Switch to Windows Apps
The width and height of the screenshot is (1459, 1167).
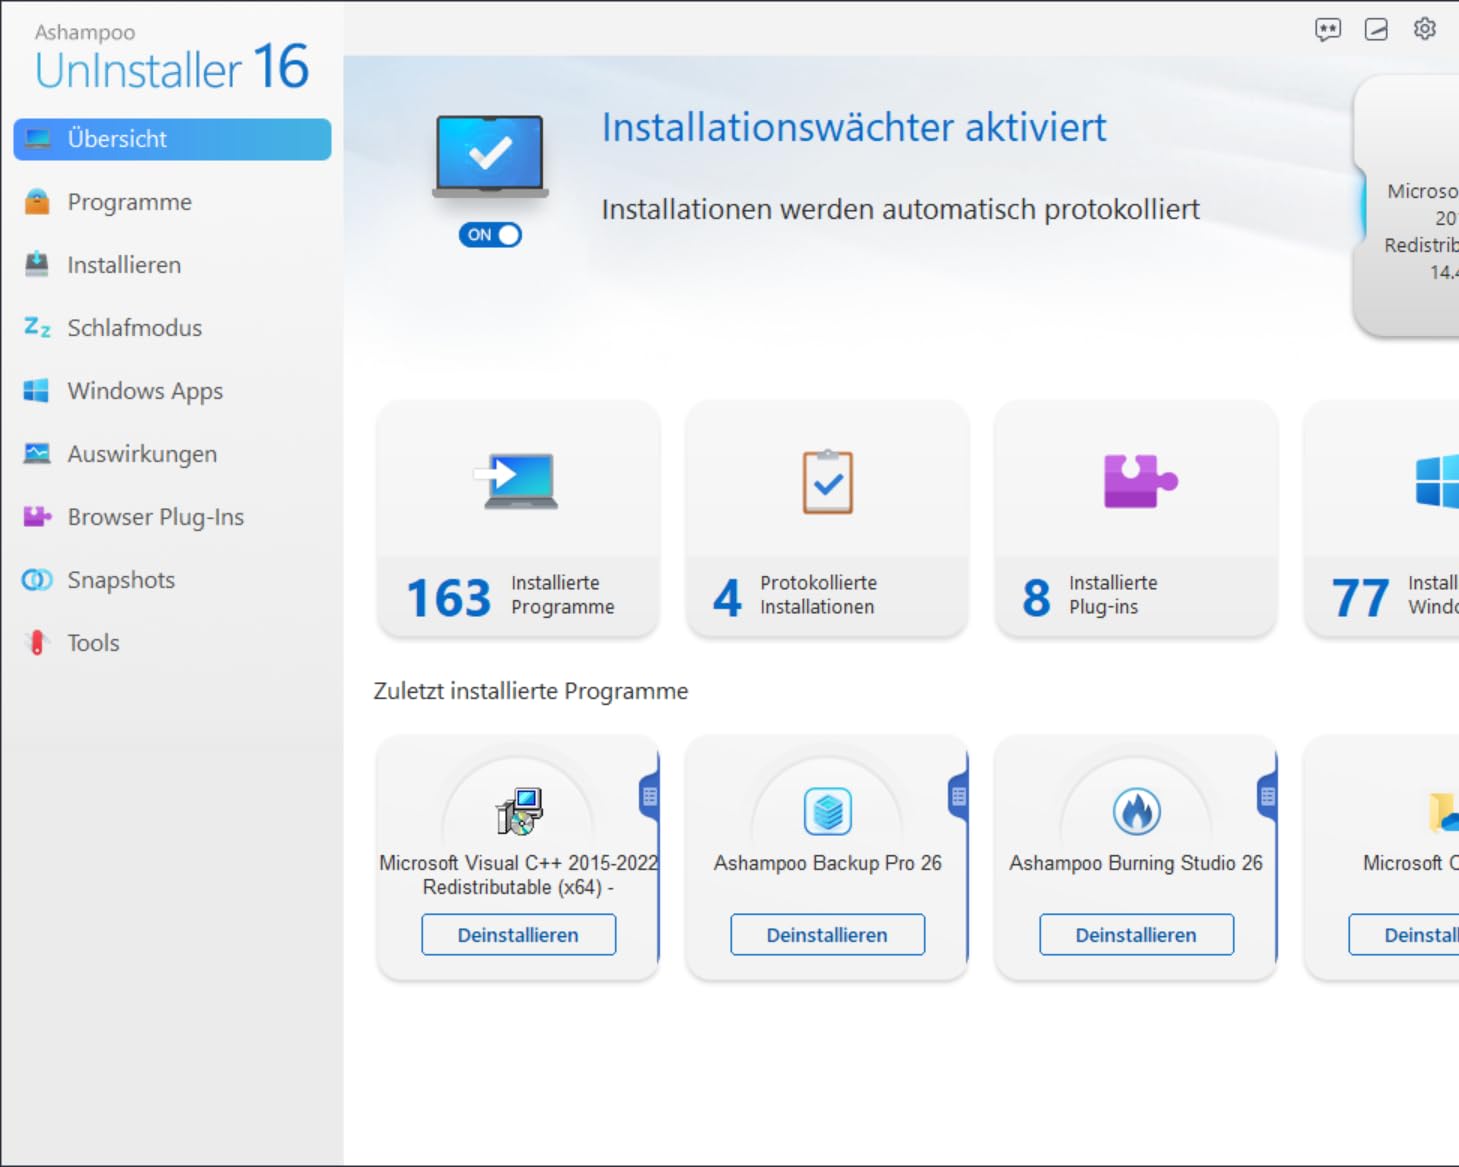click(172, 391)
